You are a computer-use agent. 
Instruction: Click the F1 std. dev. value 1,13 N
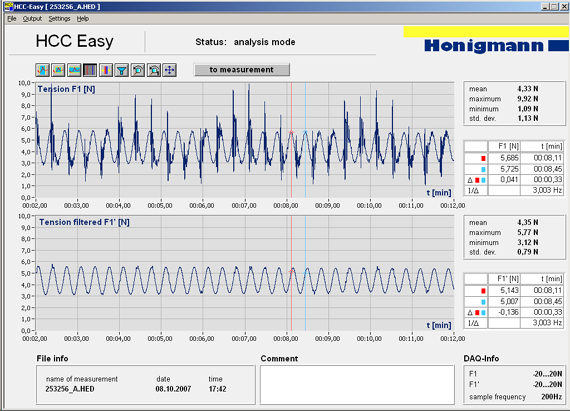[528, 118]
